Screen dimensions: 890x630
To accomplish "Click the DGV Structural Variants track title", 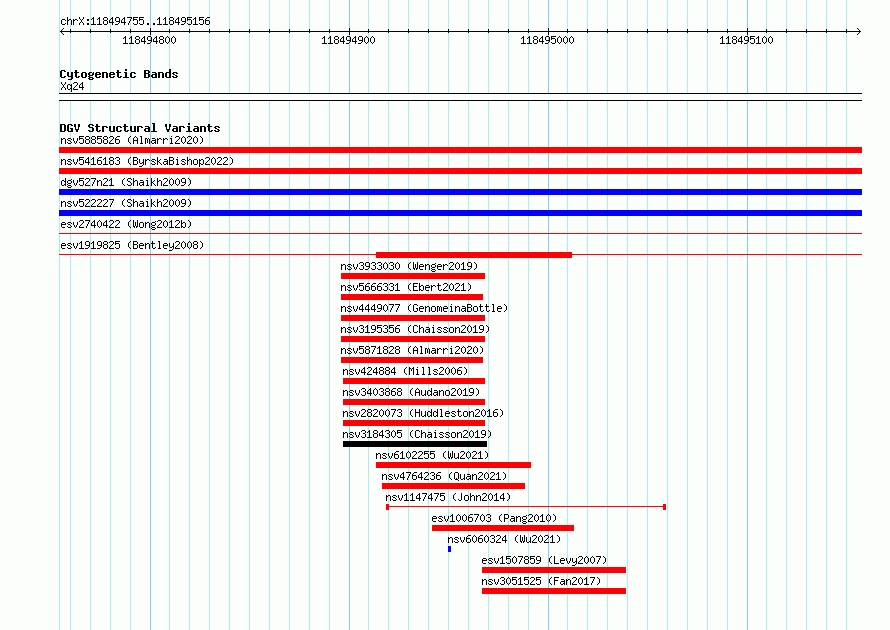I will point(140,128).
